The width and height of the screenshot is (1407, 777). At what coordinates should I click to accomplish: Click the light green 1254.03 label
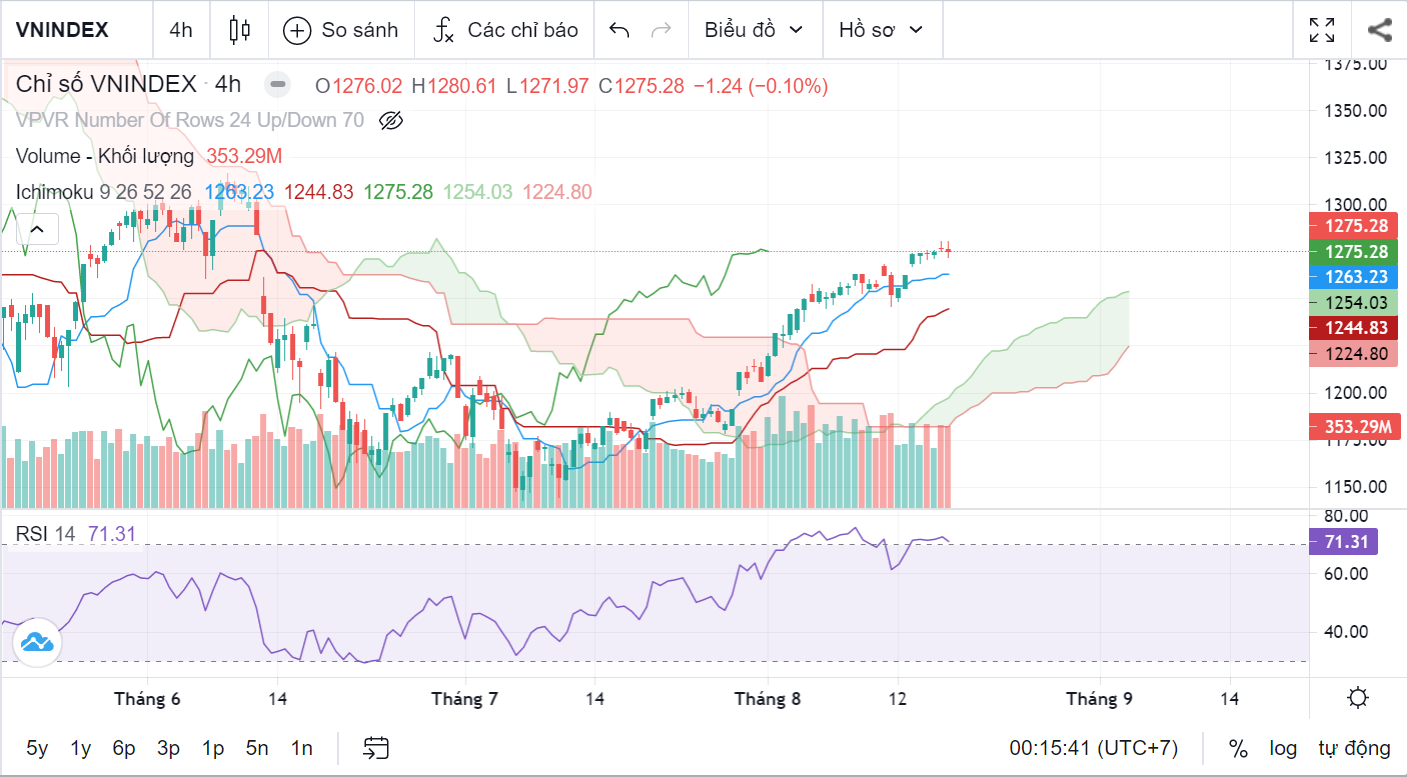(x=1356, y=303)
